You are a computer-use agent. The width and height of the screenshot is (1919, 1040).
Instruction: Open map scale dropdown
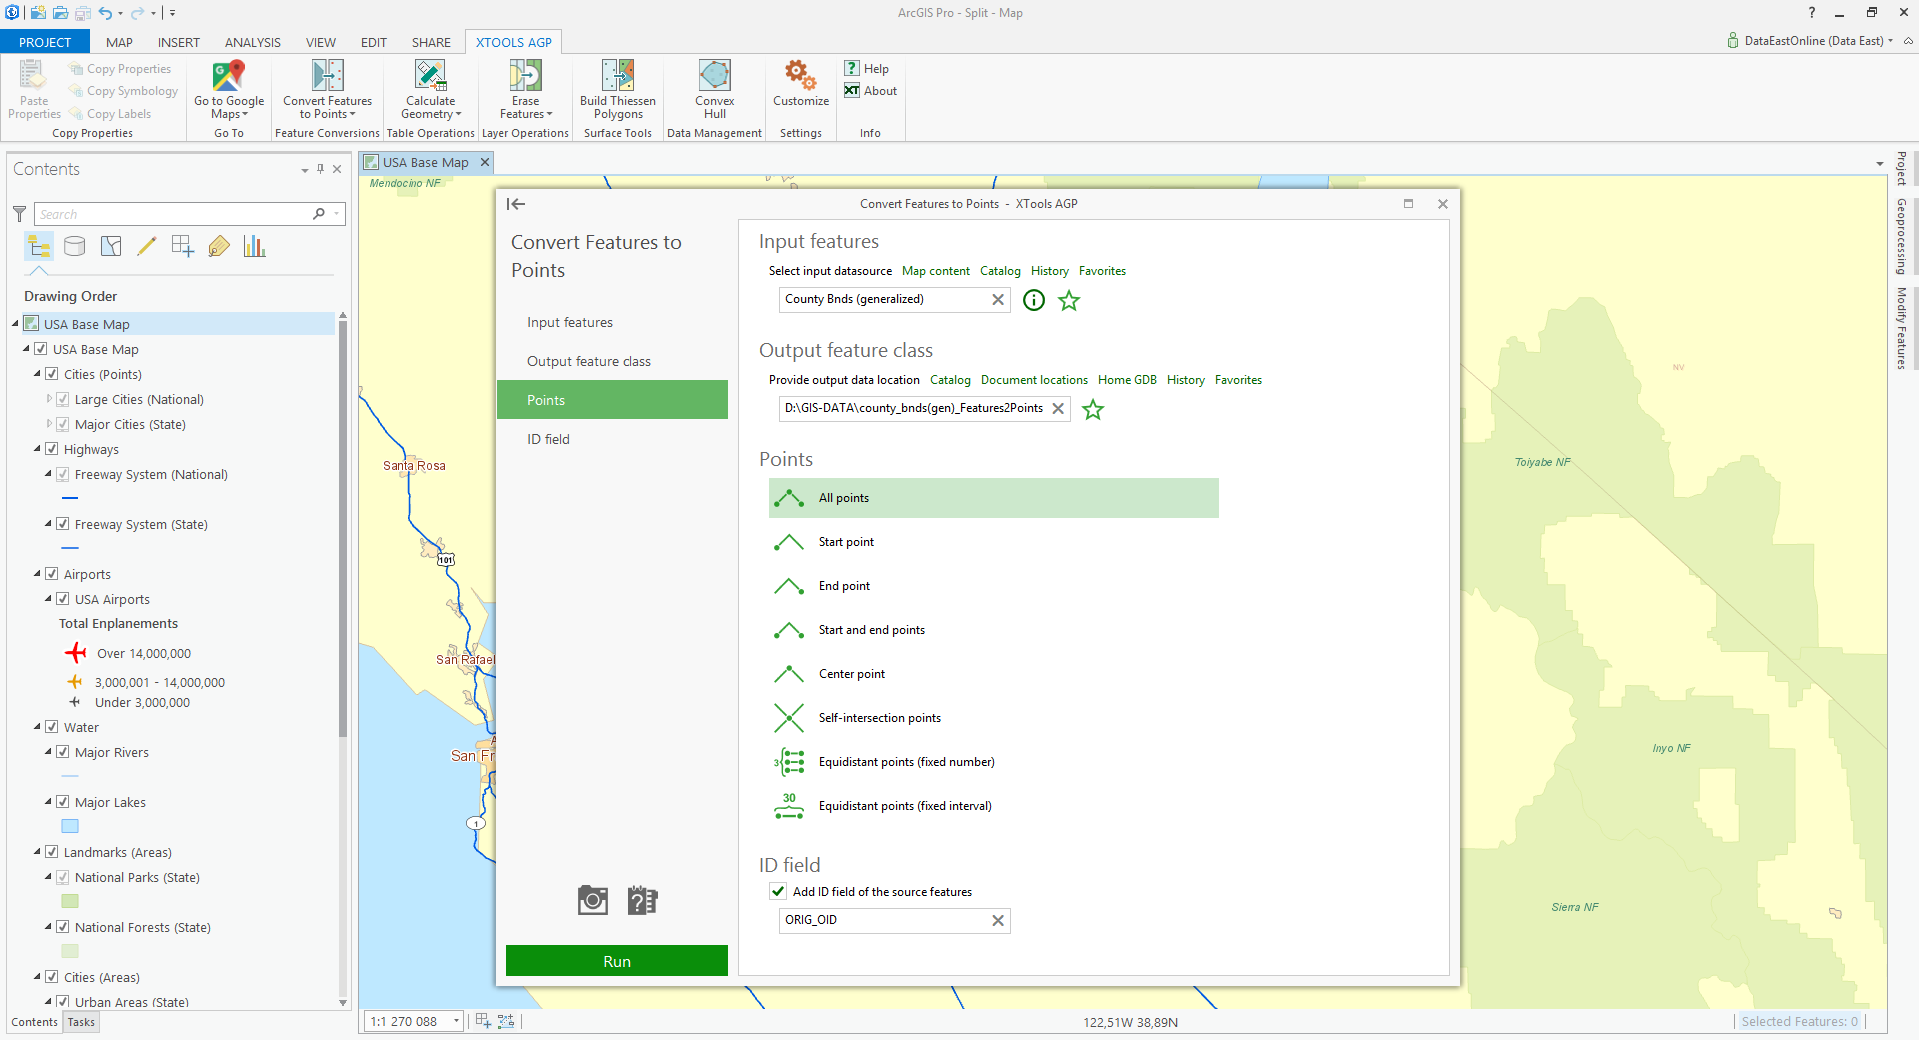pyautogui.click(x=456, y=1021)
